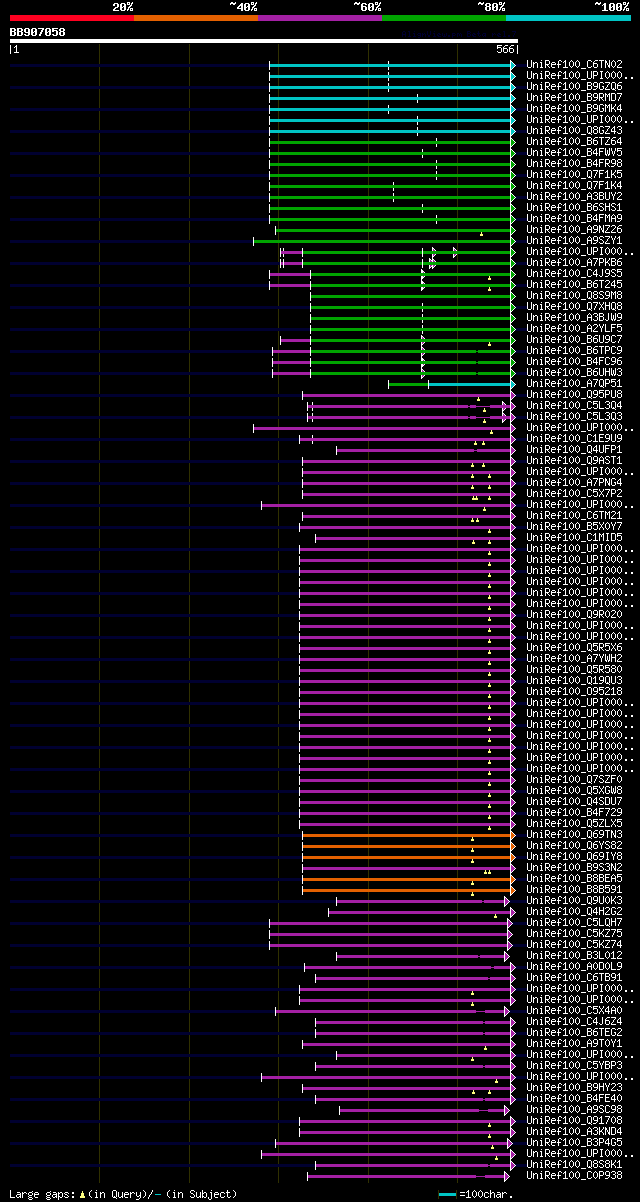Select label UniRef100_Q6YS82
Viewport: 640px width, 1202px height.
[576, 846]
